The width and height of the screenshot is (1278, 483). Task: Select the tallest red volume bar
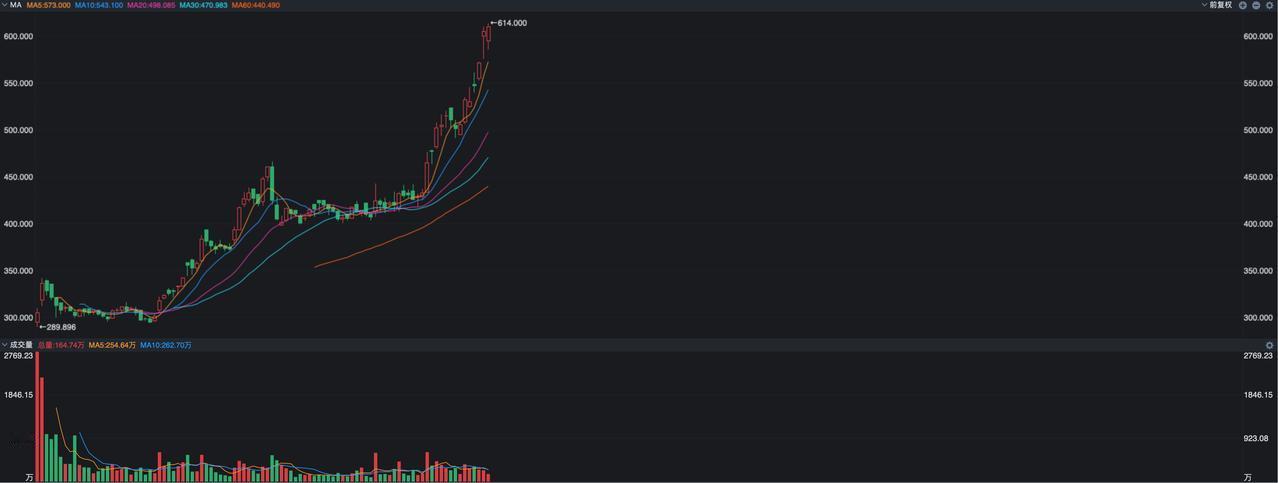click(x=37, y=416)
